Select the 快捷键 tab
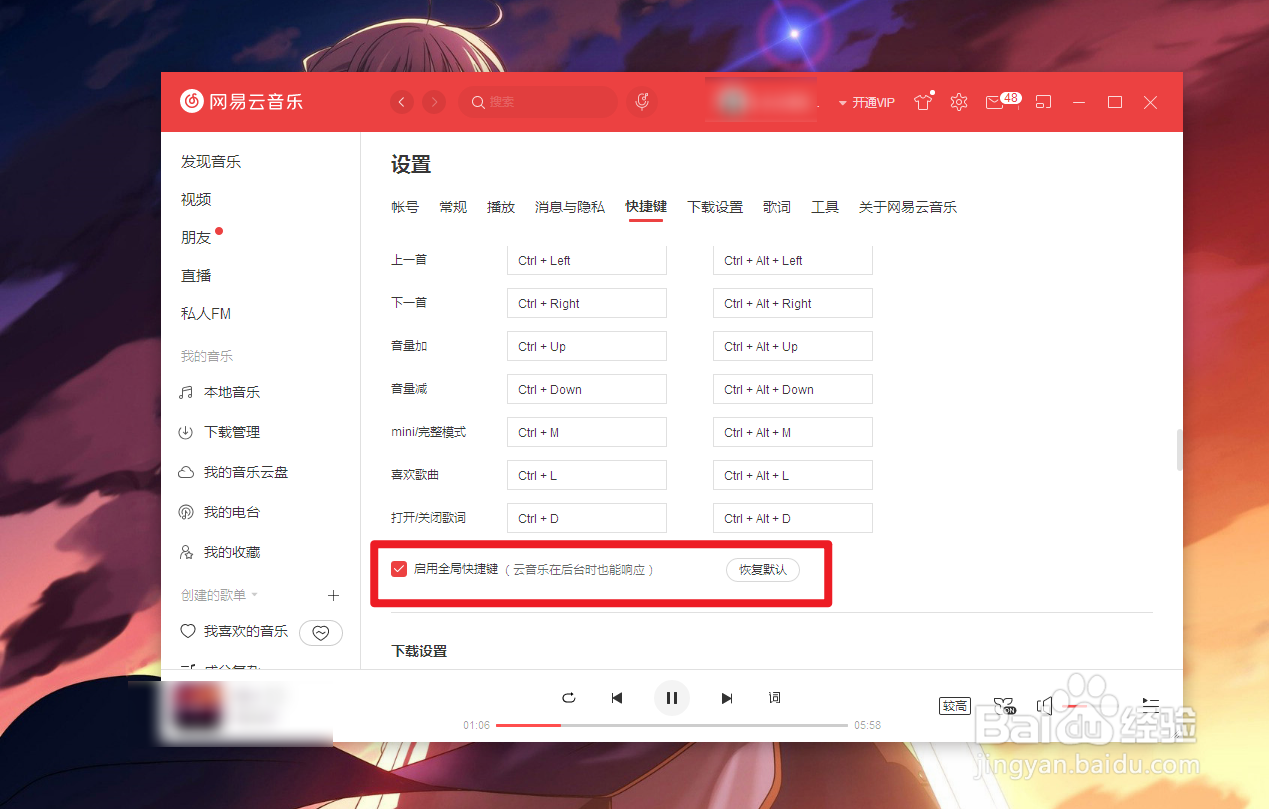Viewport: 1269px width, 809px height. [x=646, y=207]
